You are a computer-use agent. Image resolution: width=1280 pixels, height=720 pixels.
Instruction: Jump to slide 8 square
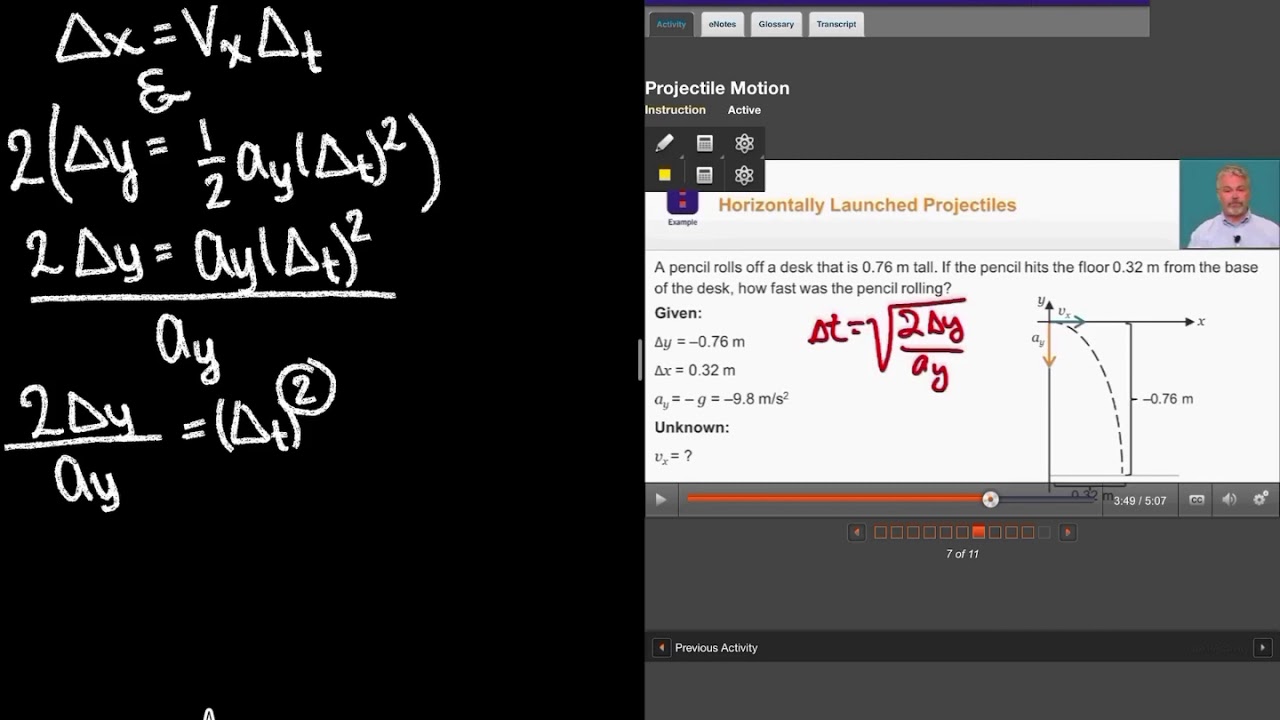click(x=995, y=533)
